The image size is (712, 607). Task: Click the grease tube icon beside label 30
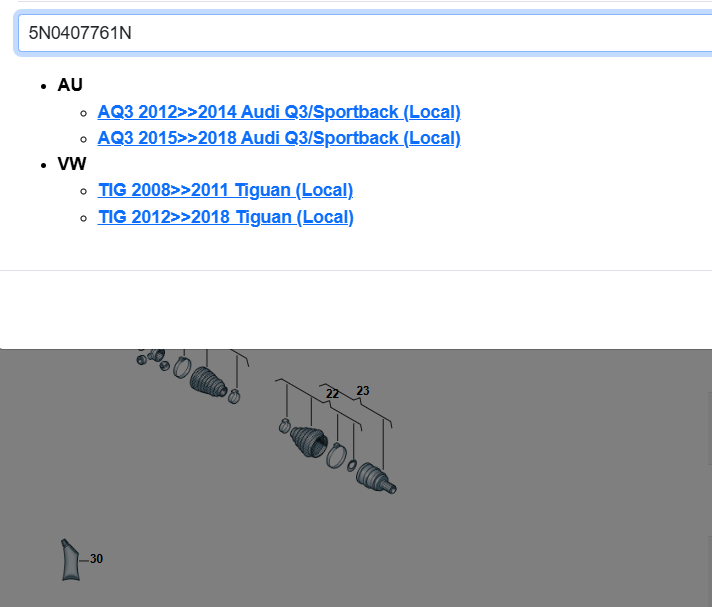71,560
